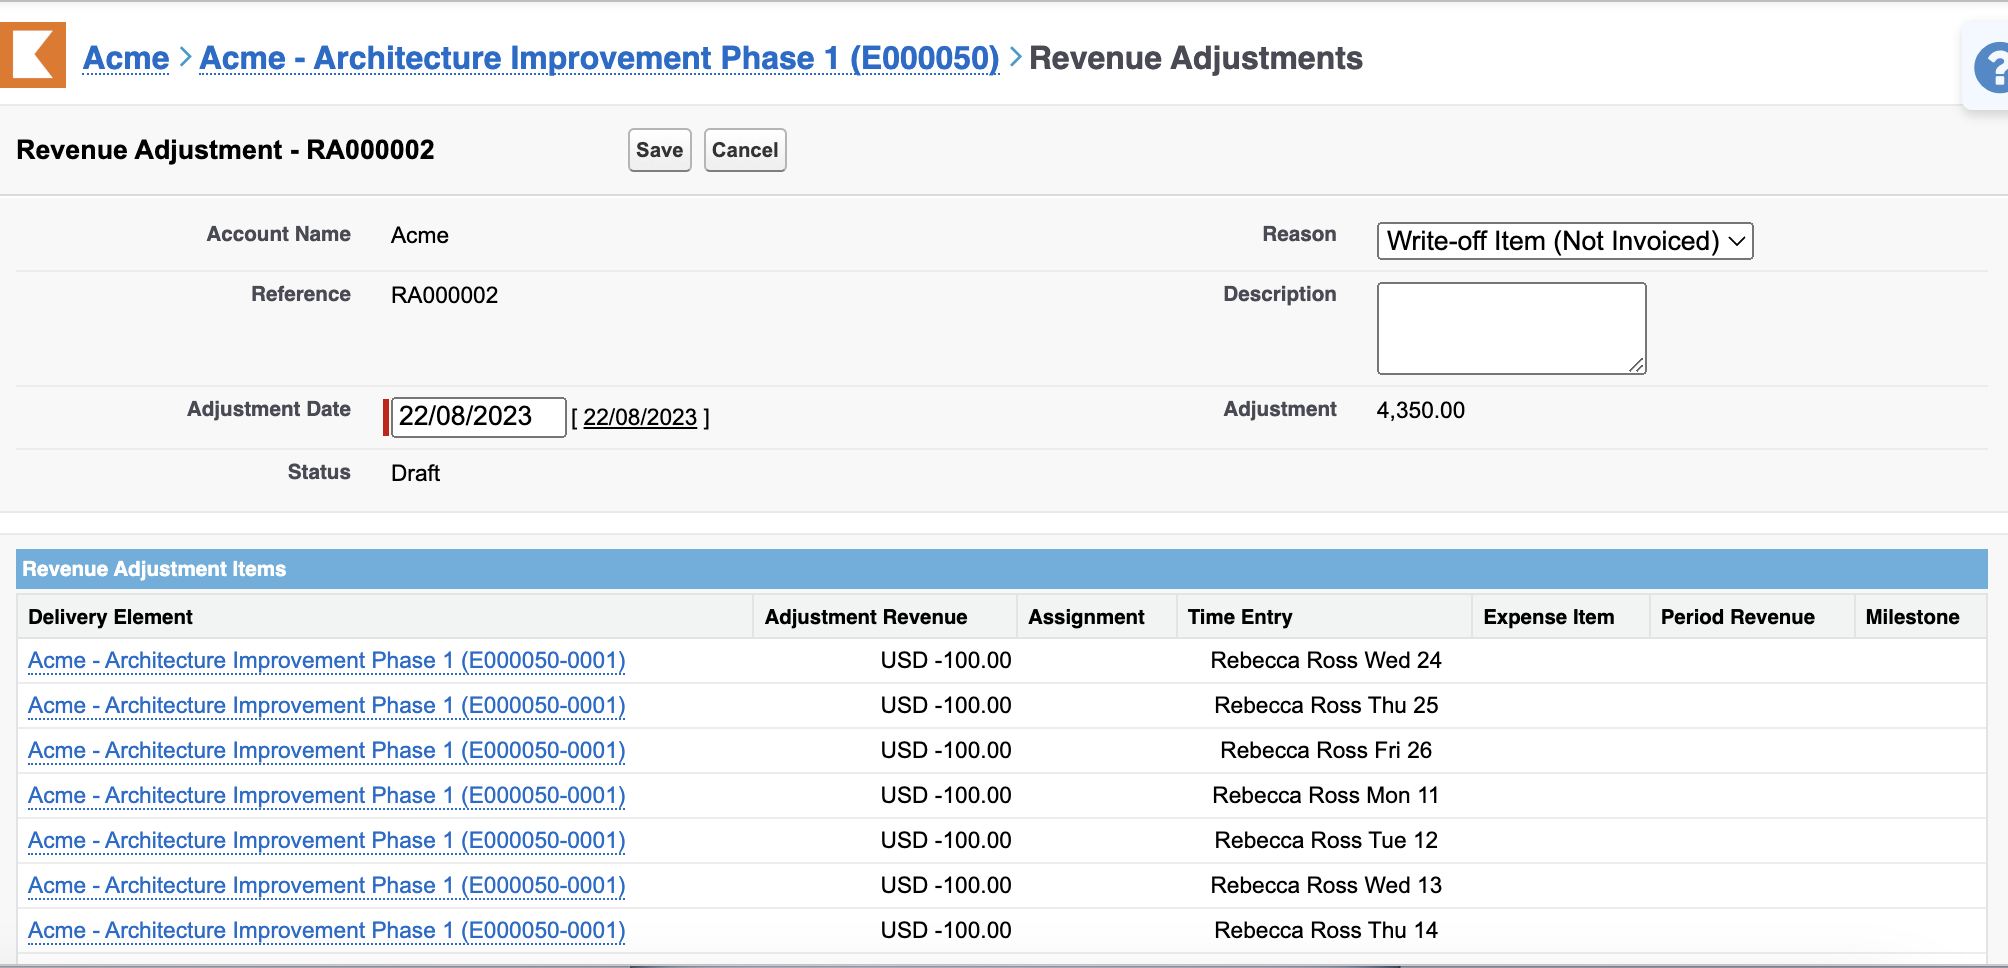Open delivery element link for Rebecca Ross Wed 13
2008x968 pixels.
(x=326, y=886)
